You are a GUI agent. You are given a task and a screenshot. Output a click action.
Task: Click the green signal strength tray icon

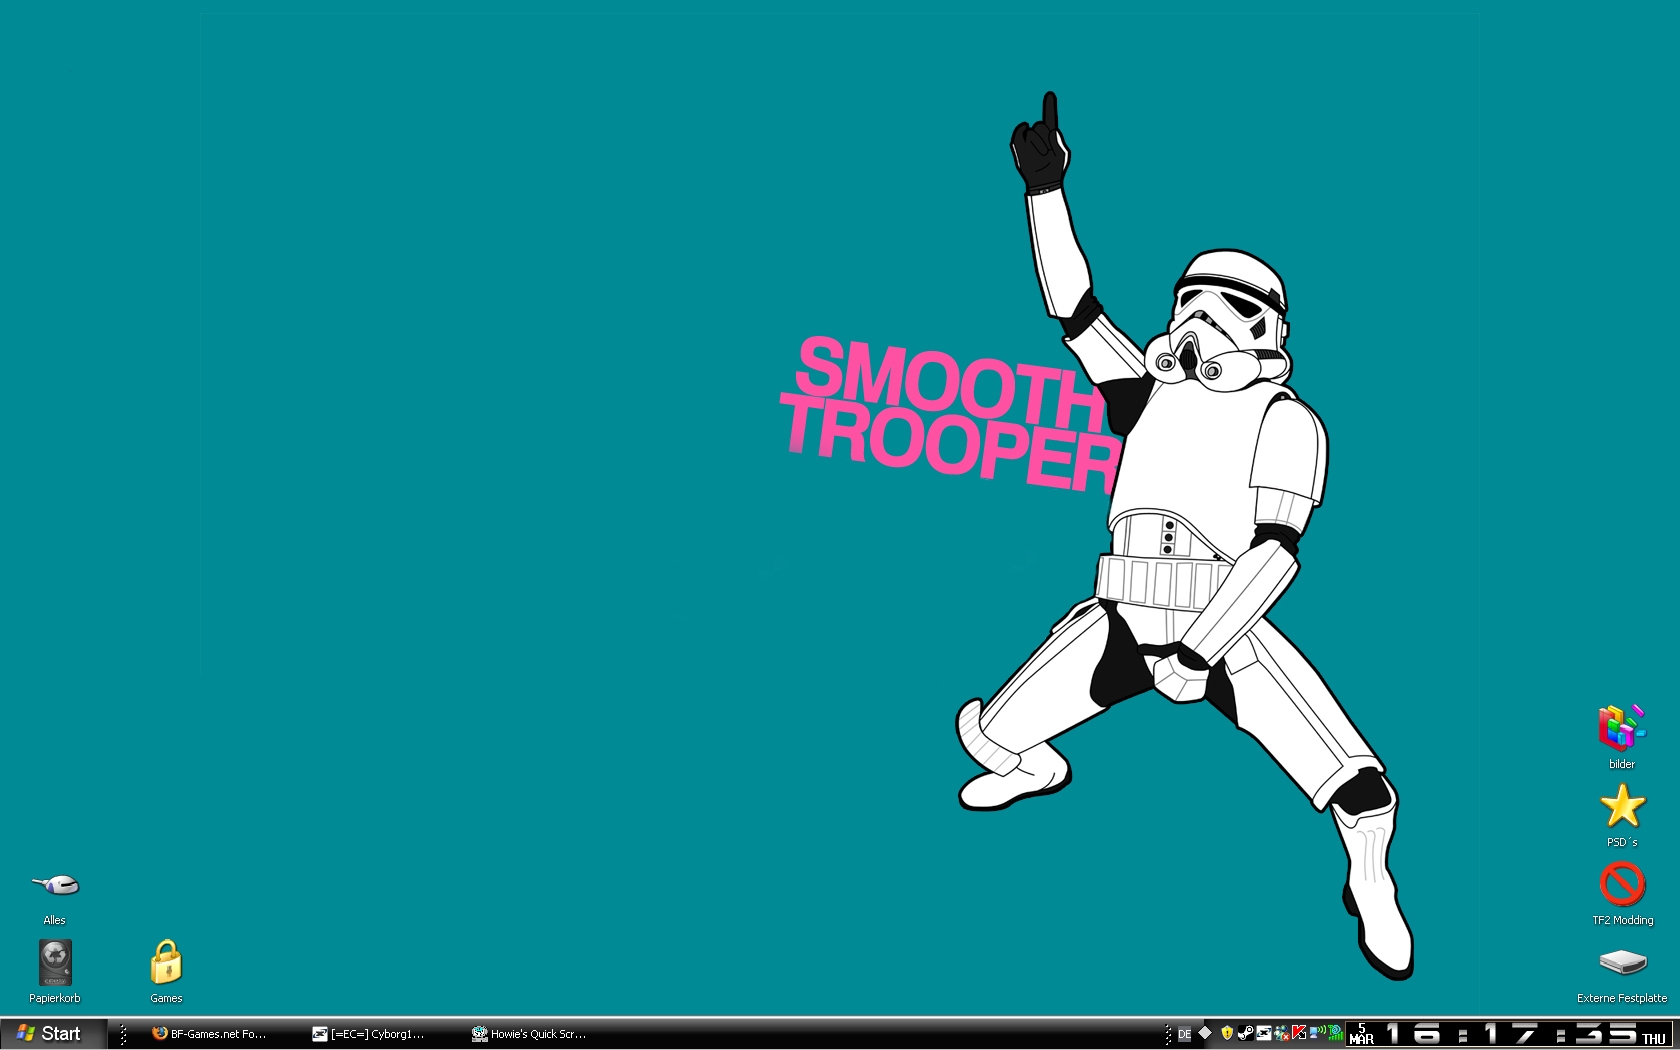click(x=1335, y=1033)
